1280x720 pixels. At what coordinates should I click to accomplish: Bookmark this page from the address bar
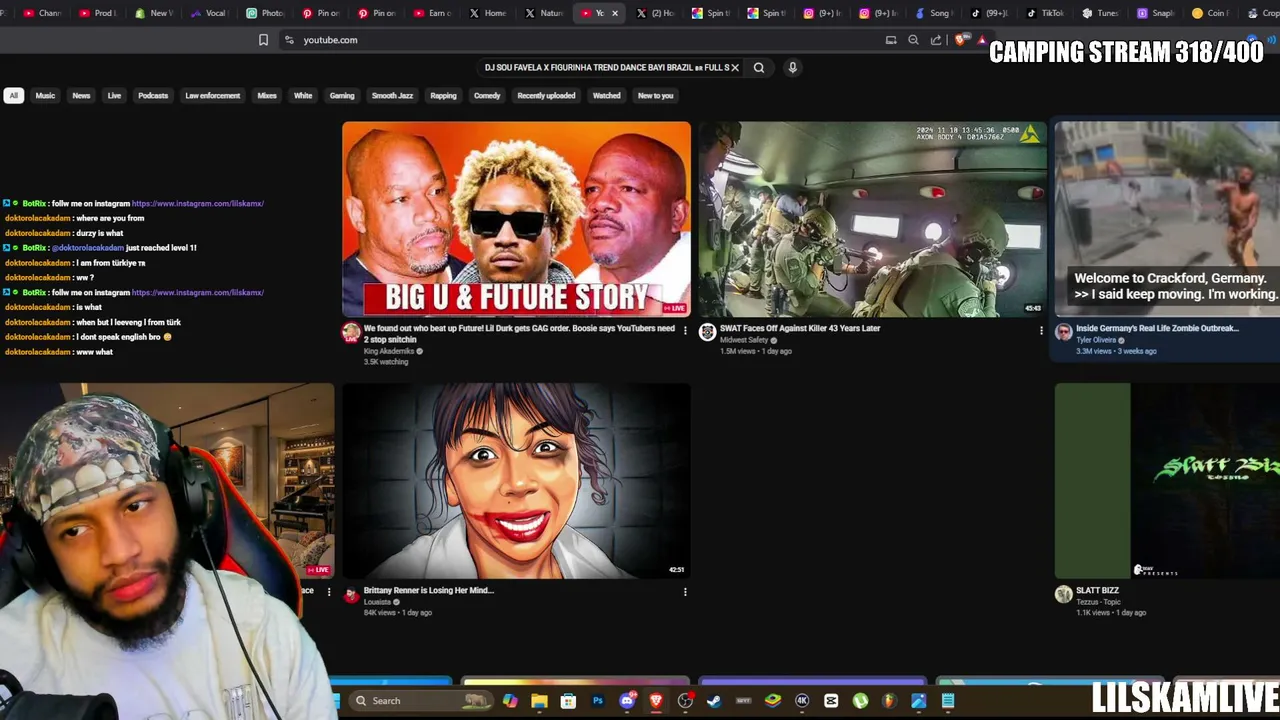pyautogui.click(x=263, y=40)
